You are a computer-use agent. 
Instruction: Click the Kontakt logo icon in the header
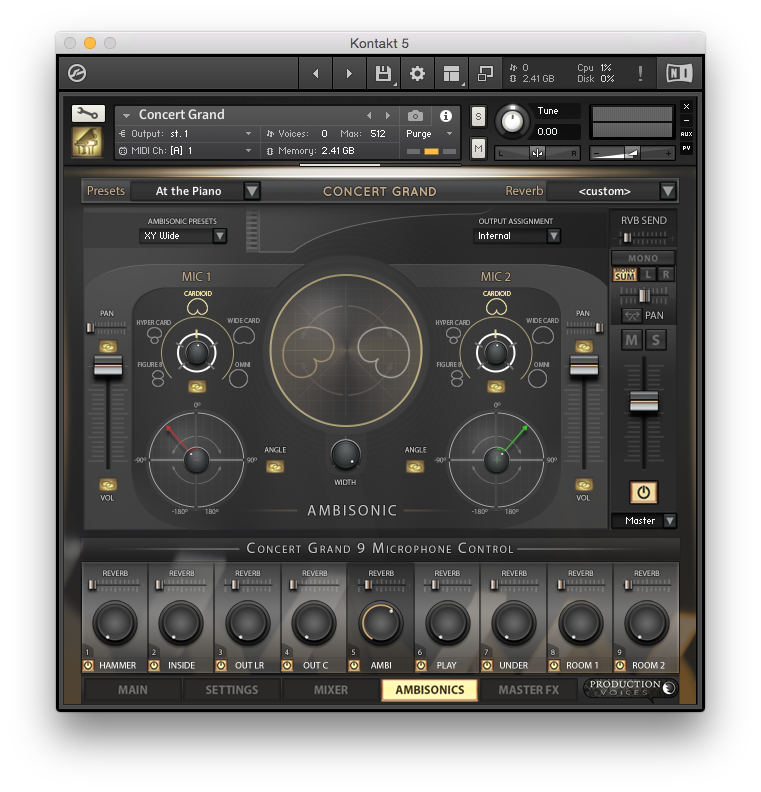tap(77, 73)
